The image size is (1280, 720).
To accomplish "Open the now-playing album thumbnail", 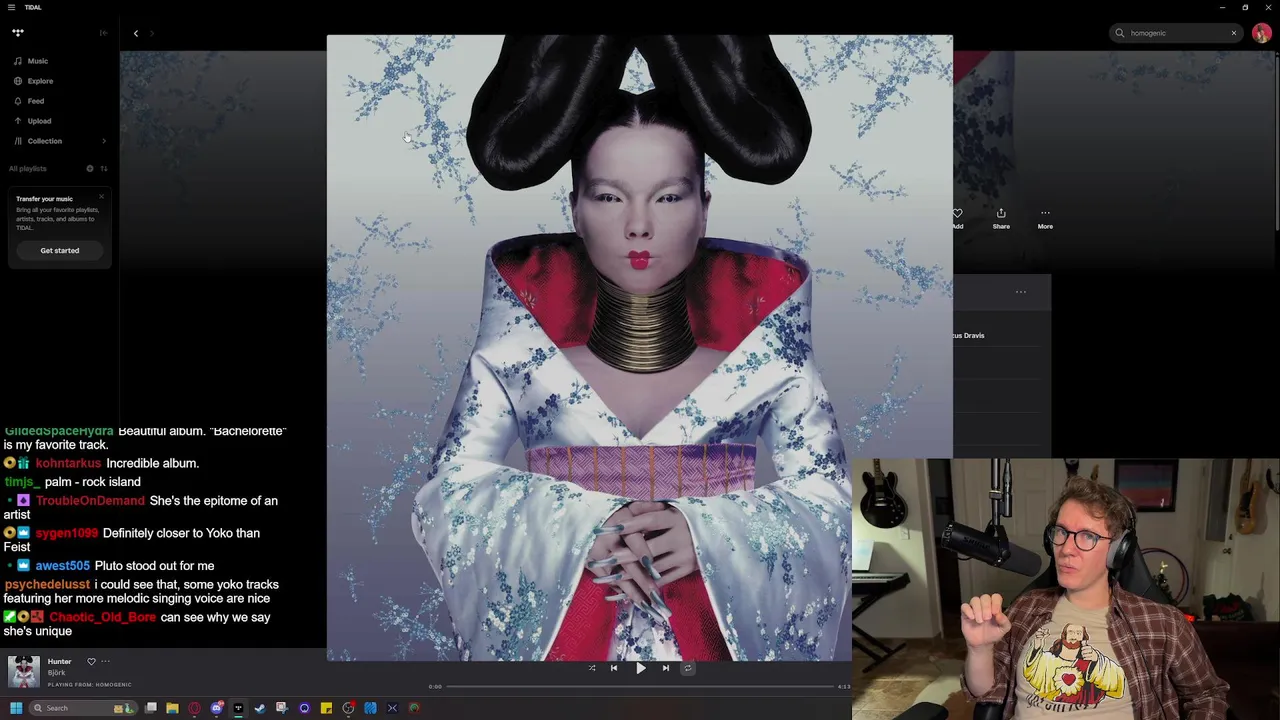I will 24,672.
